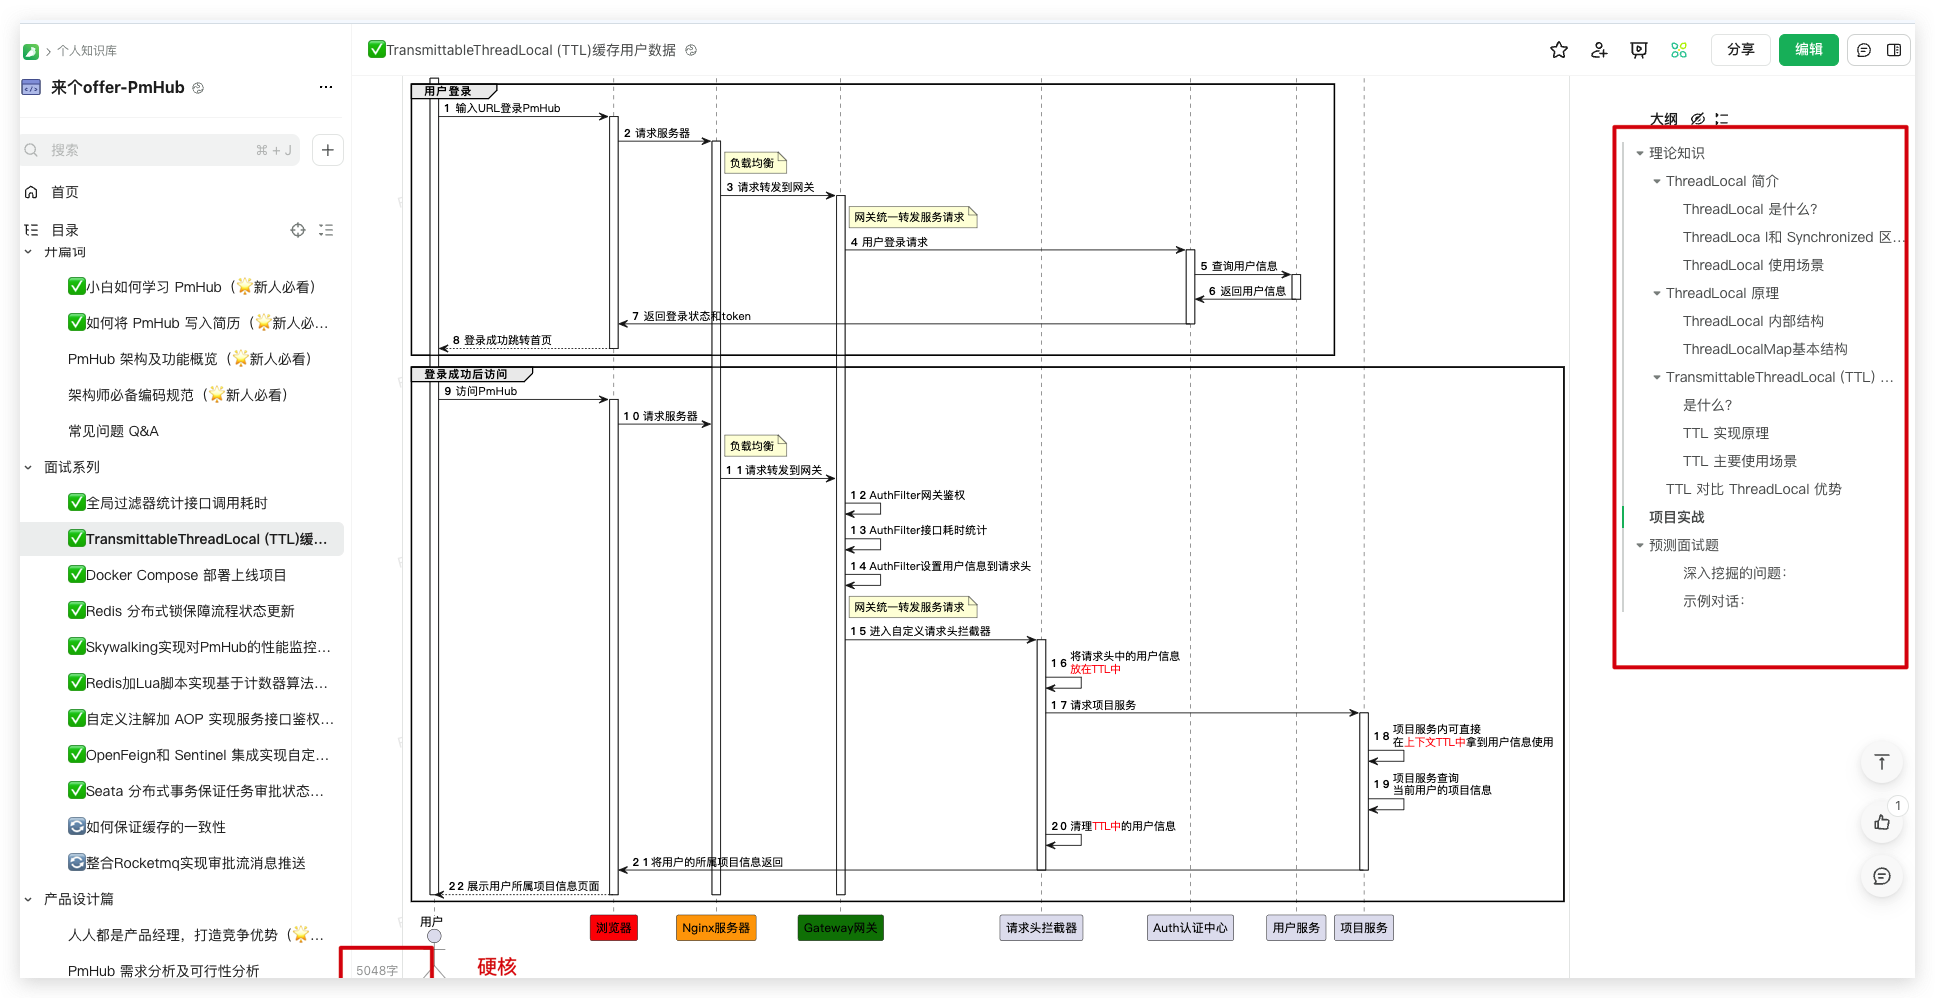Hide the outline using the eye icon

[1697, 119]
